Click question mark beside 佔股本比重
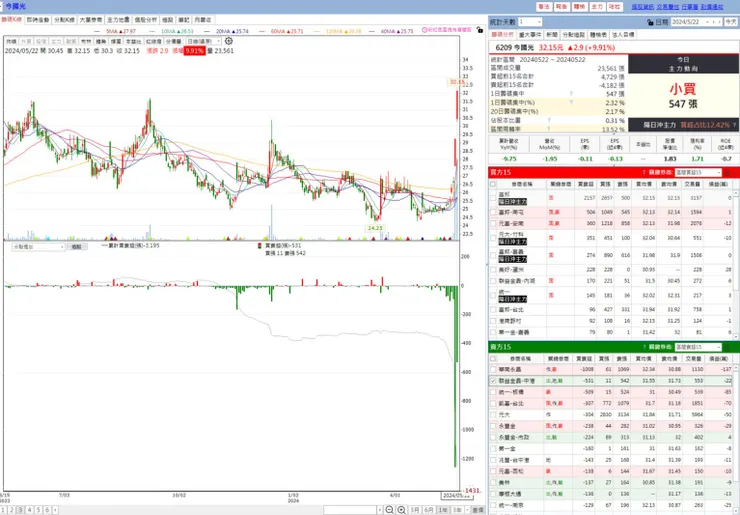Image resolution: width=740 pixels, height=515 pixels. pos(549,120)
